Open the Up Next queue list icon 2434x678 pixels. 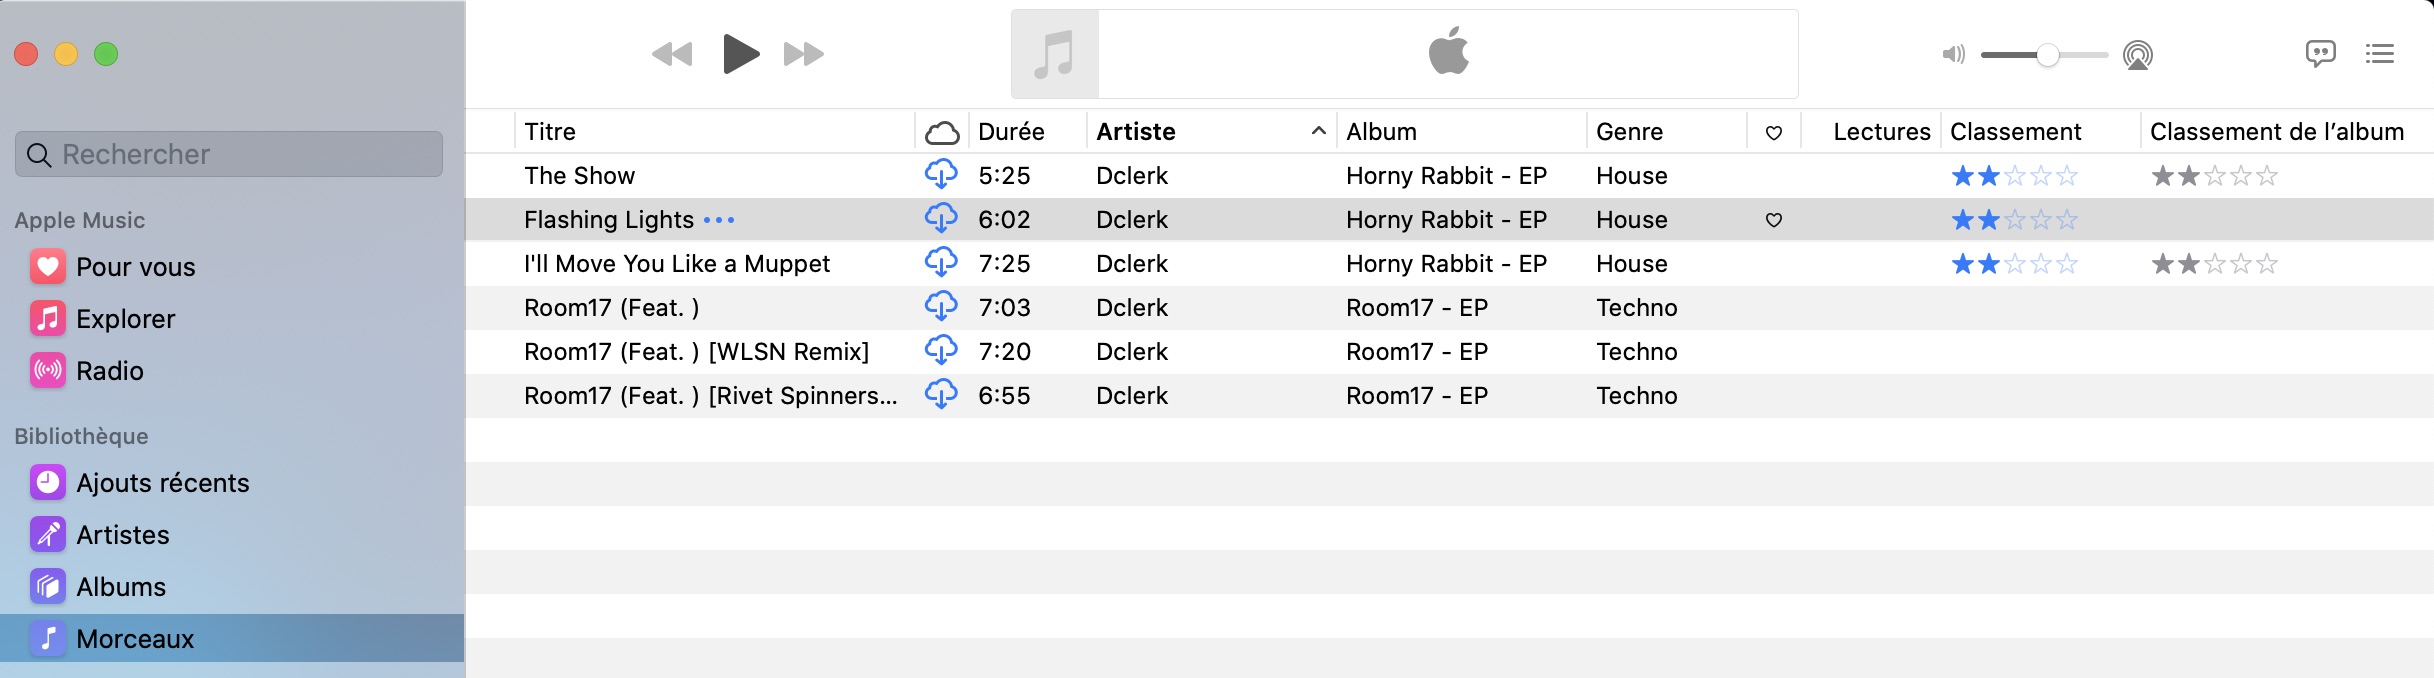[2379, 54]
